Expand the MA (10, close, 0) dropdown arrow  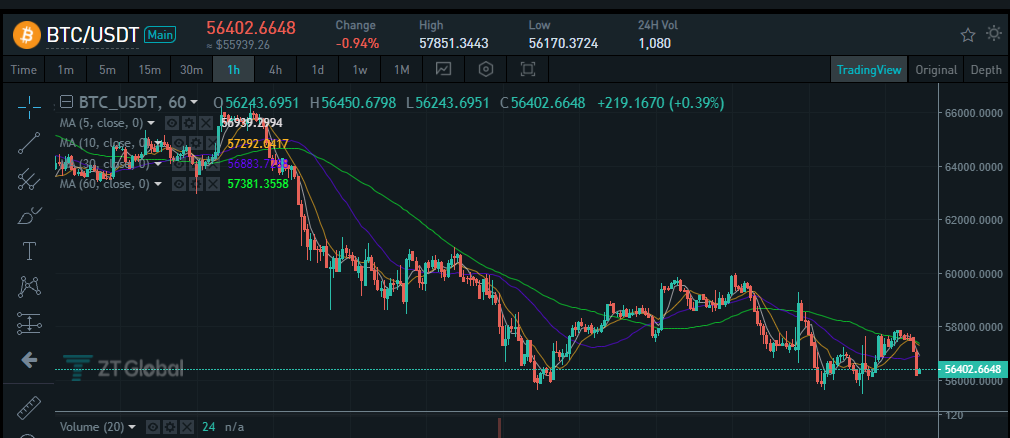pyautogui.click(x=157, y=143)
